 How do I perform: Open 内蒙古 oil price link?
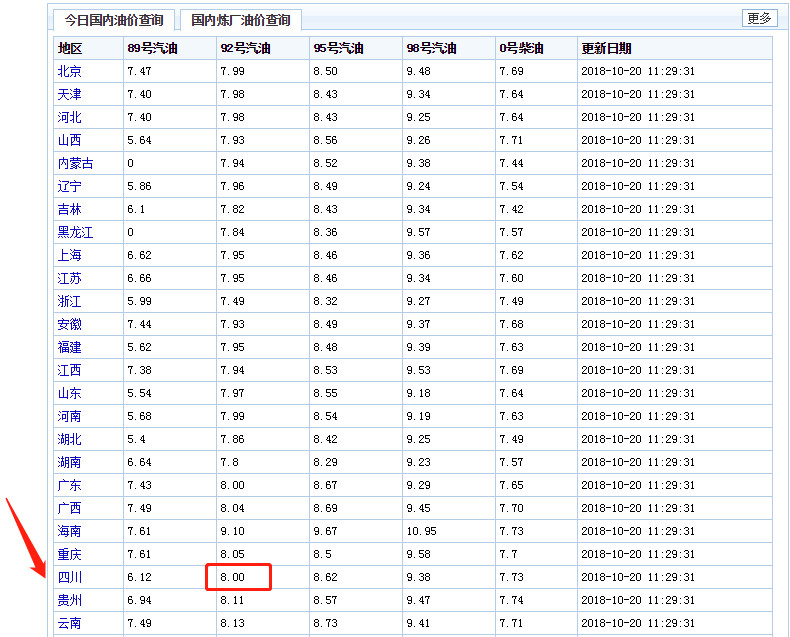(75, 163)
